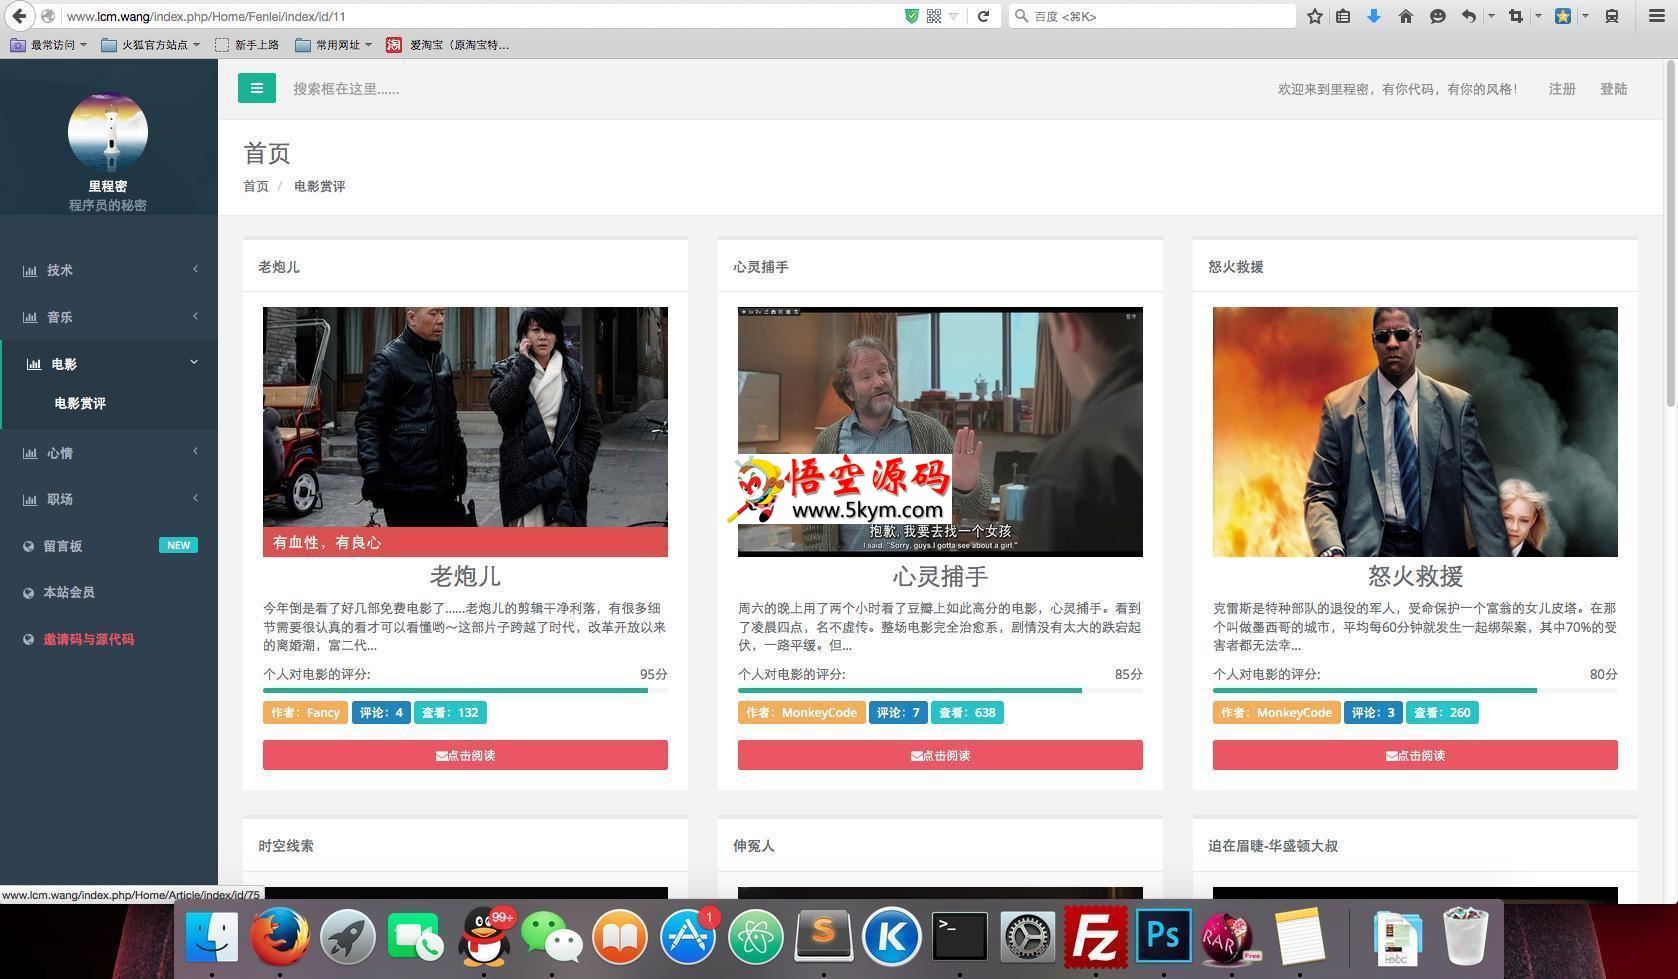Click 点击阅读 button under 老炮儿

[465, 755]
